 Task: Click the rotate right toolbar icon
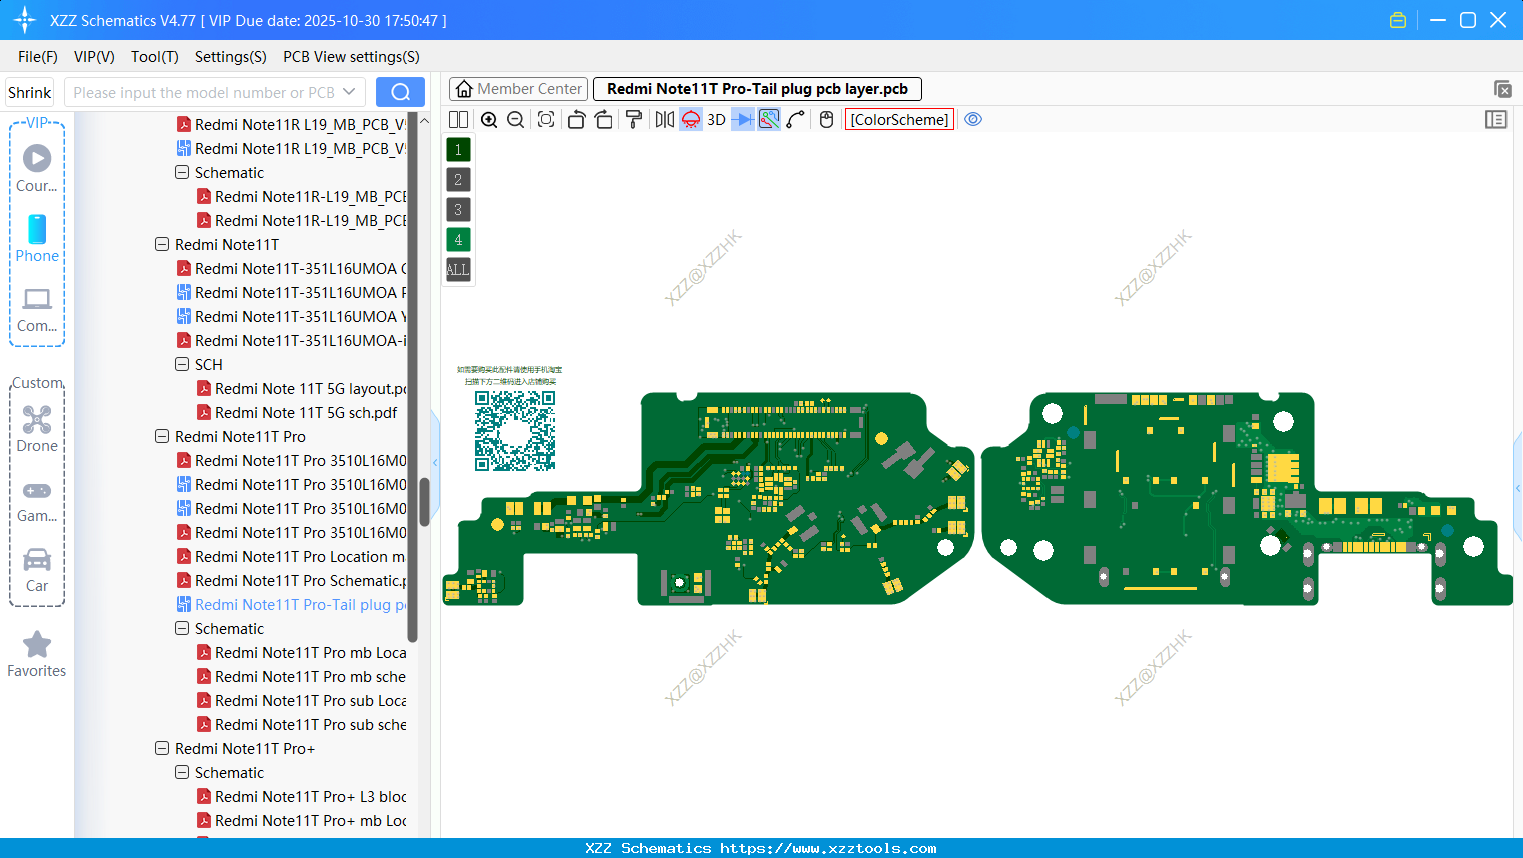[604, 119]
